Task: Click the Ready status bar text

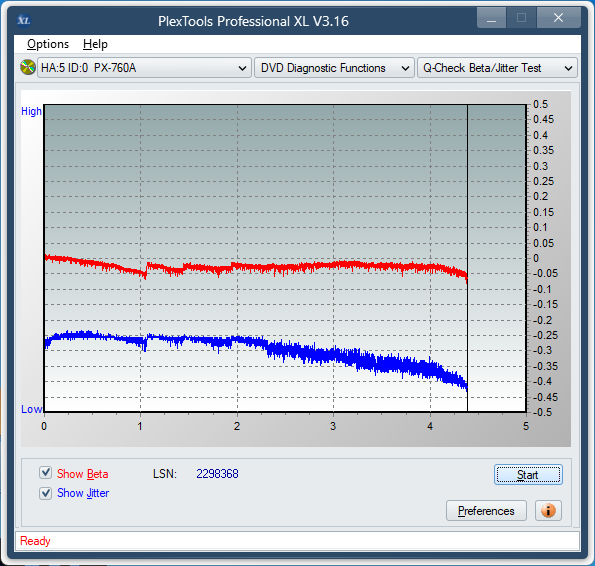Action: point(35,541)
